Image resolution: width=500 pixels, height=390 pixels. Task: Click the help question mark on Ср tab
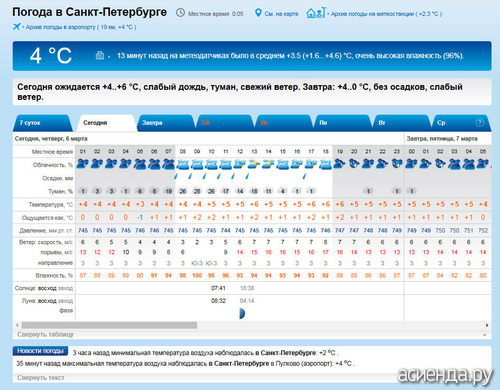click(480, 123)
